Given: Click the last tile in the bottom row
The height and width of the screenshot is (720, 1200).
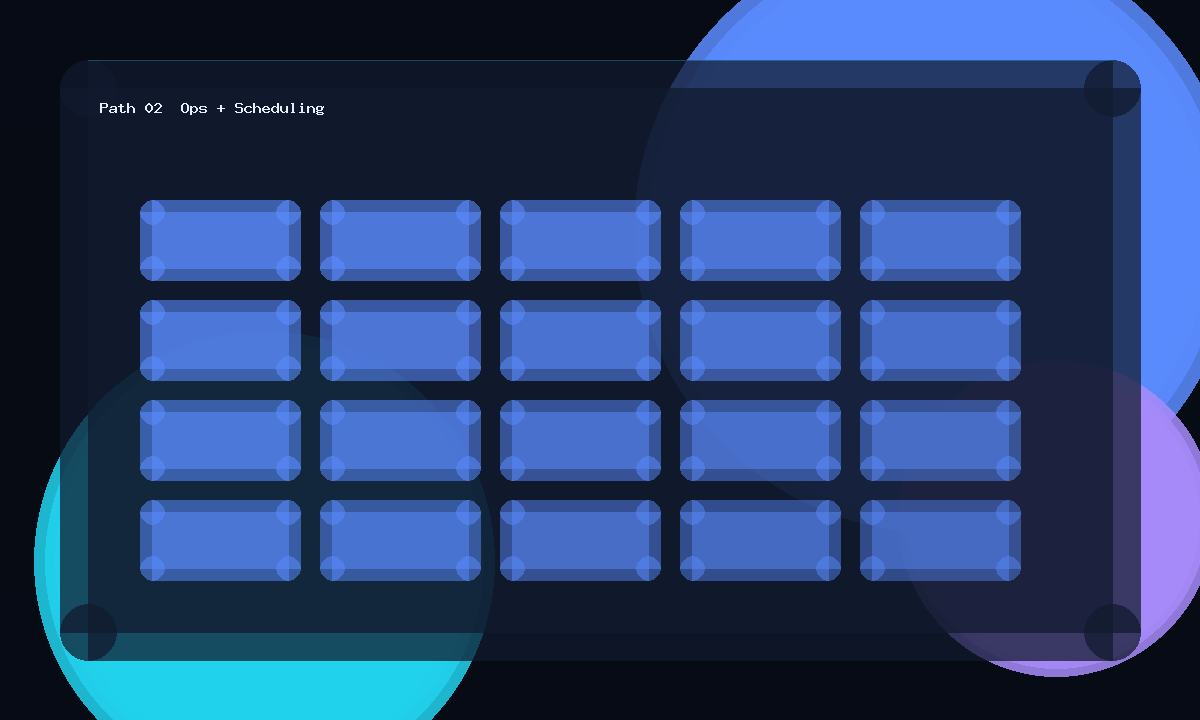Looking at the screenshot, I should click(940, 540).
